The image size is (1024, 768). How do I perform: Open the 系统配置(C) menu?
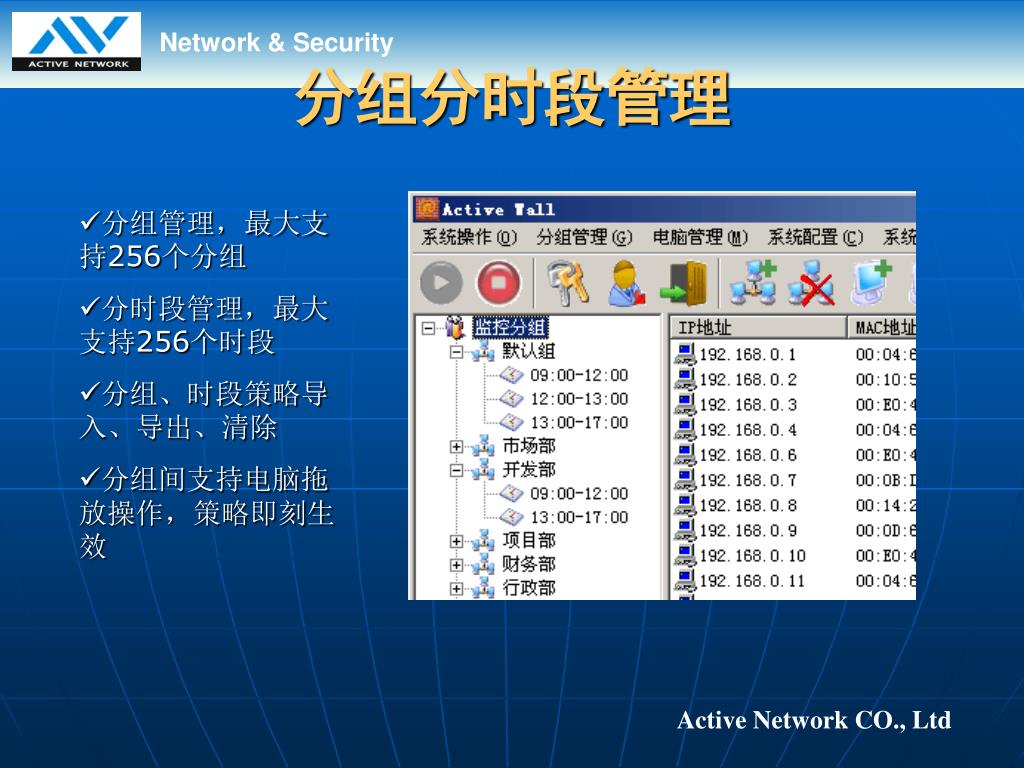click(815, 237)
